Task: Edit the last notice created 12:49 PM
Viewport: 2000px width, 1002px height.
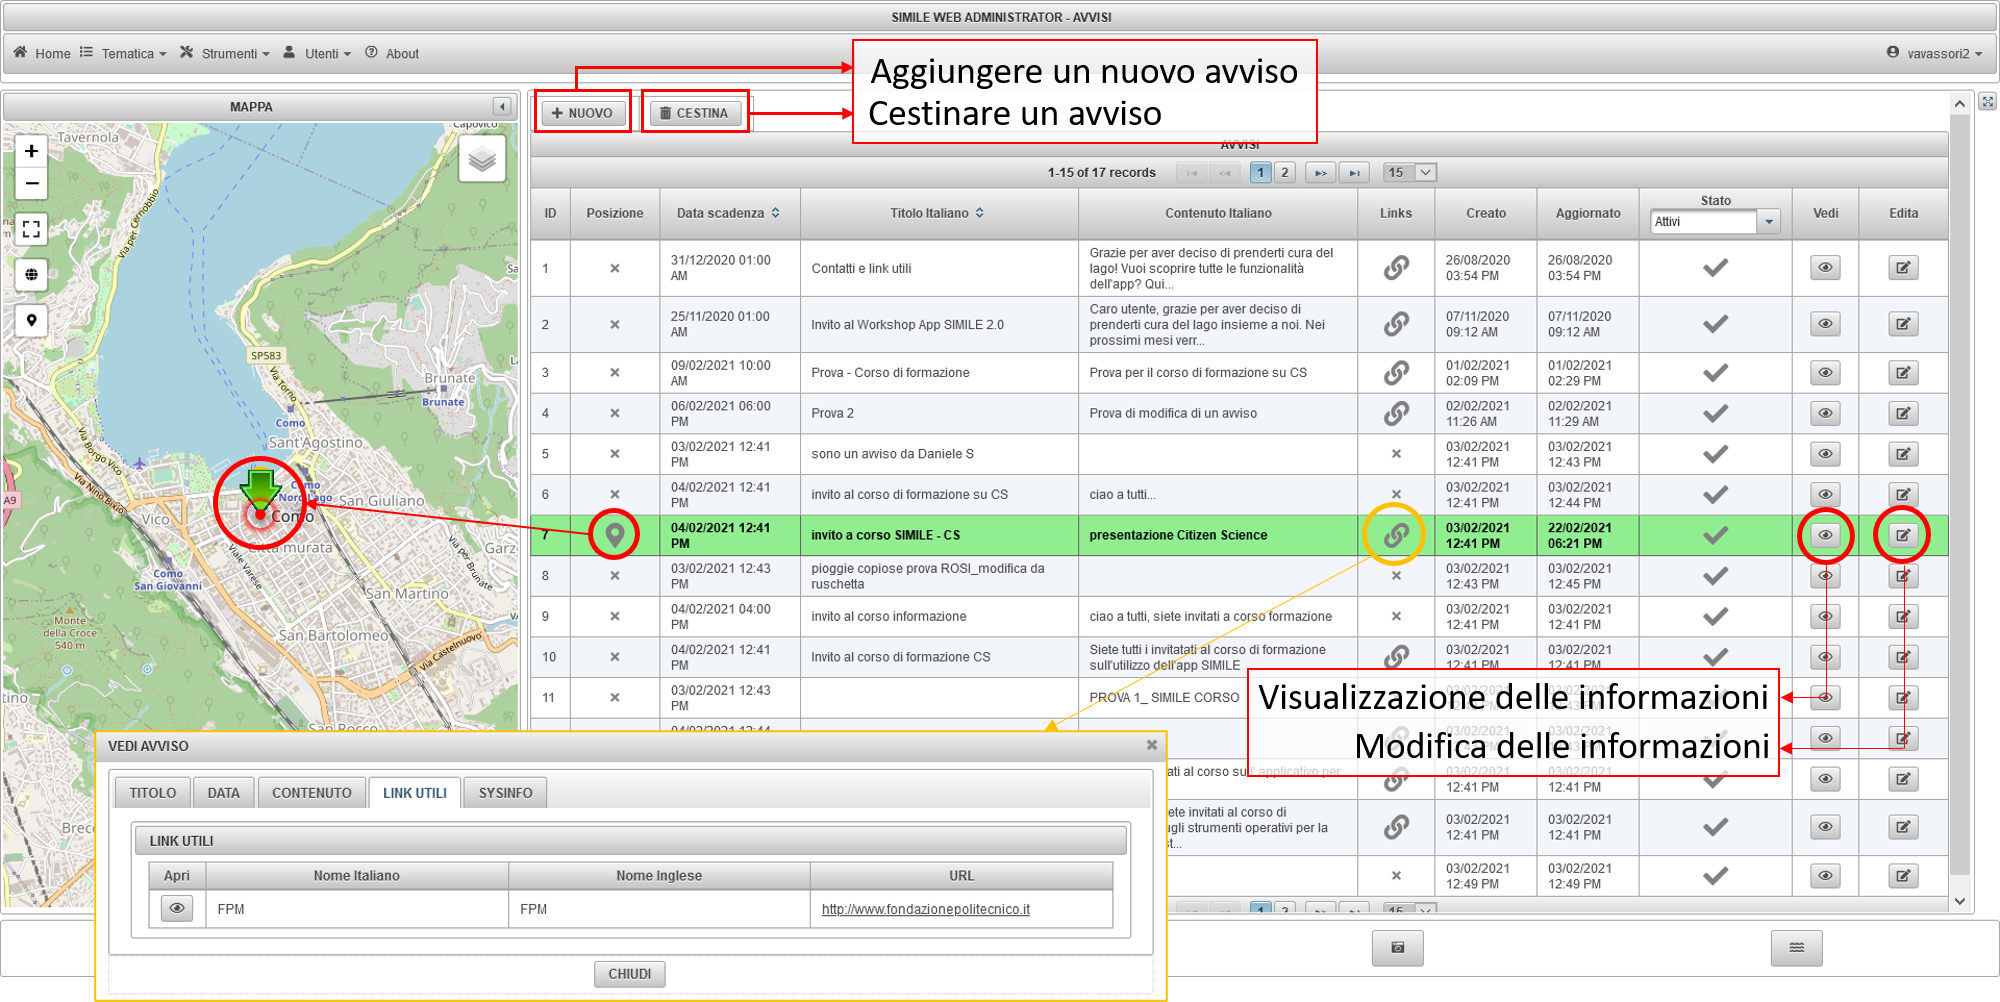Action: (x=1903, y=876)
